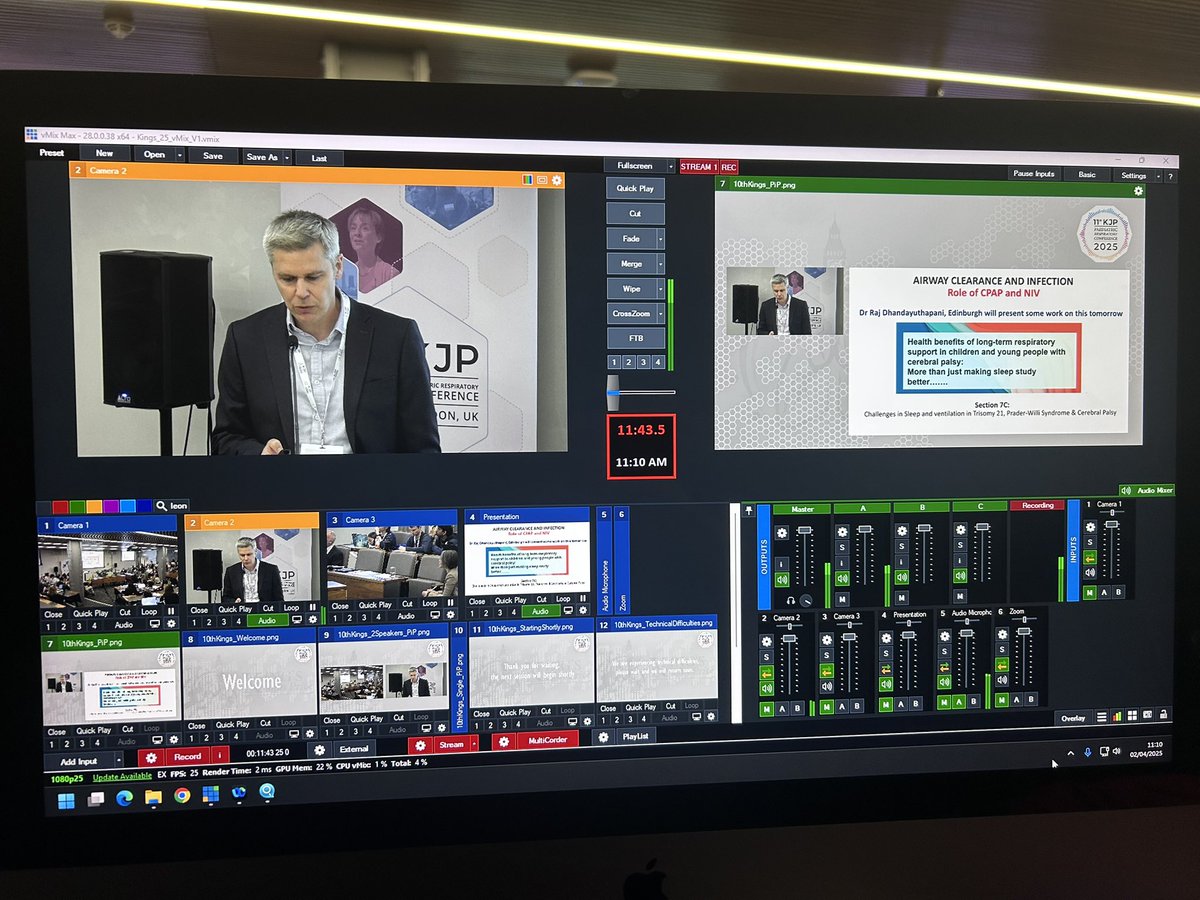Click the Master output volume fader

(805, 531)
